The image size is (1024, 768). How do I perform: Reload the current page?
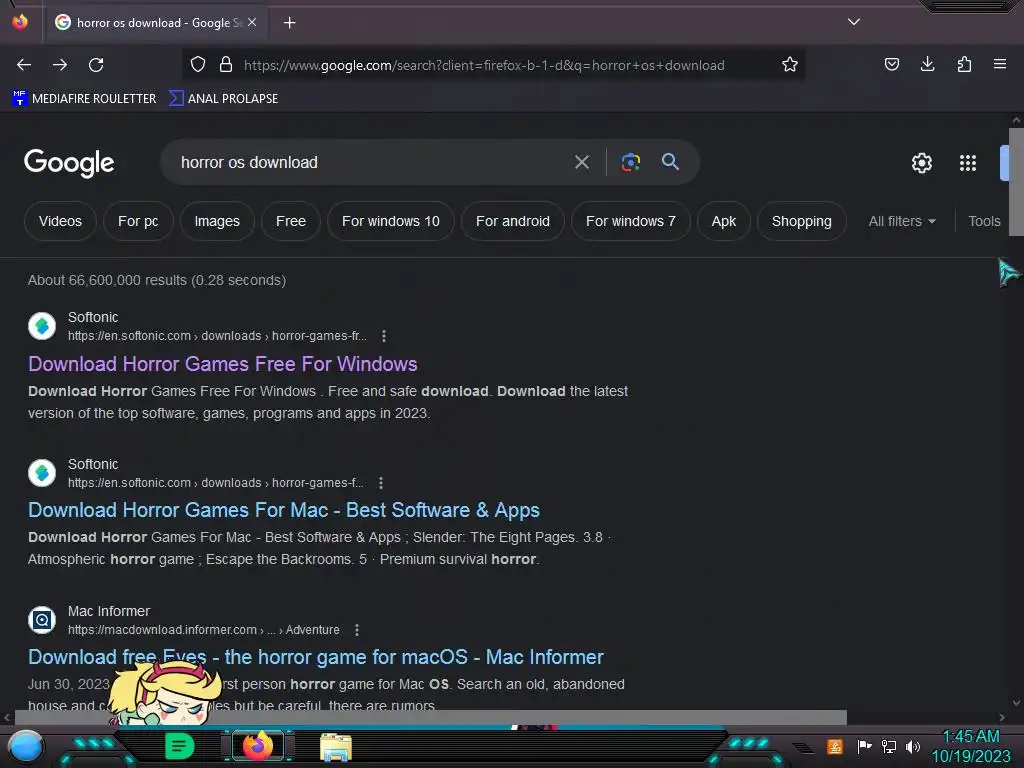point(96,65)
